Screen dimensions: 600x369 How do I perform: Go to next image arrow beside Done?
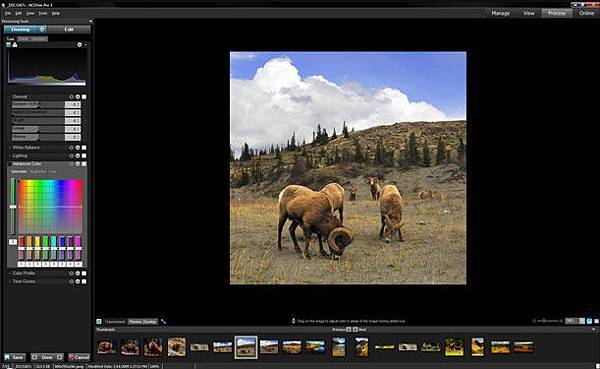(x=60, y=357)
